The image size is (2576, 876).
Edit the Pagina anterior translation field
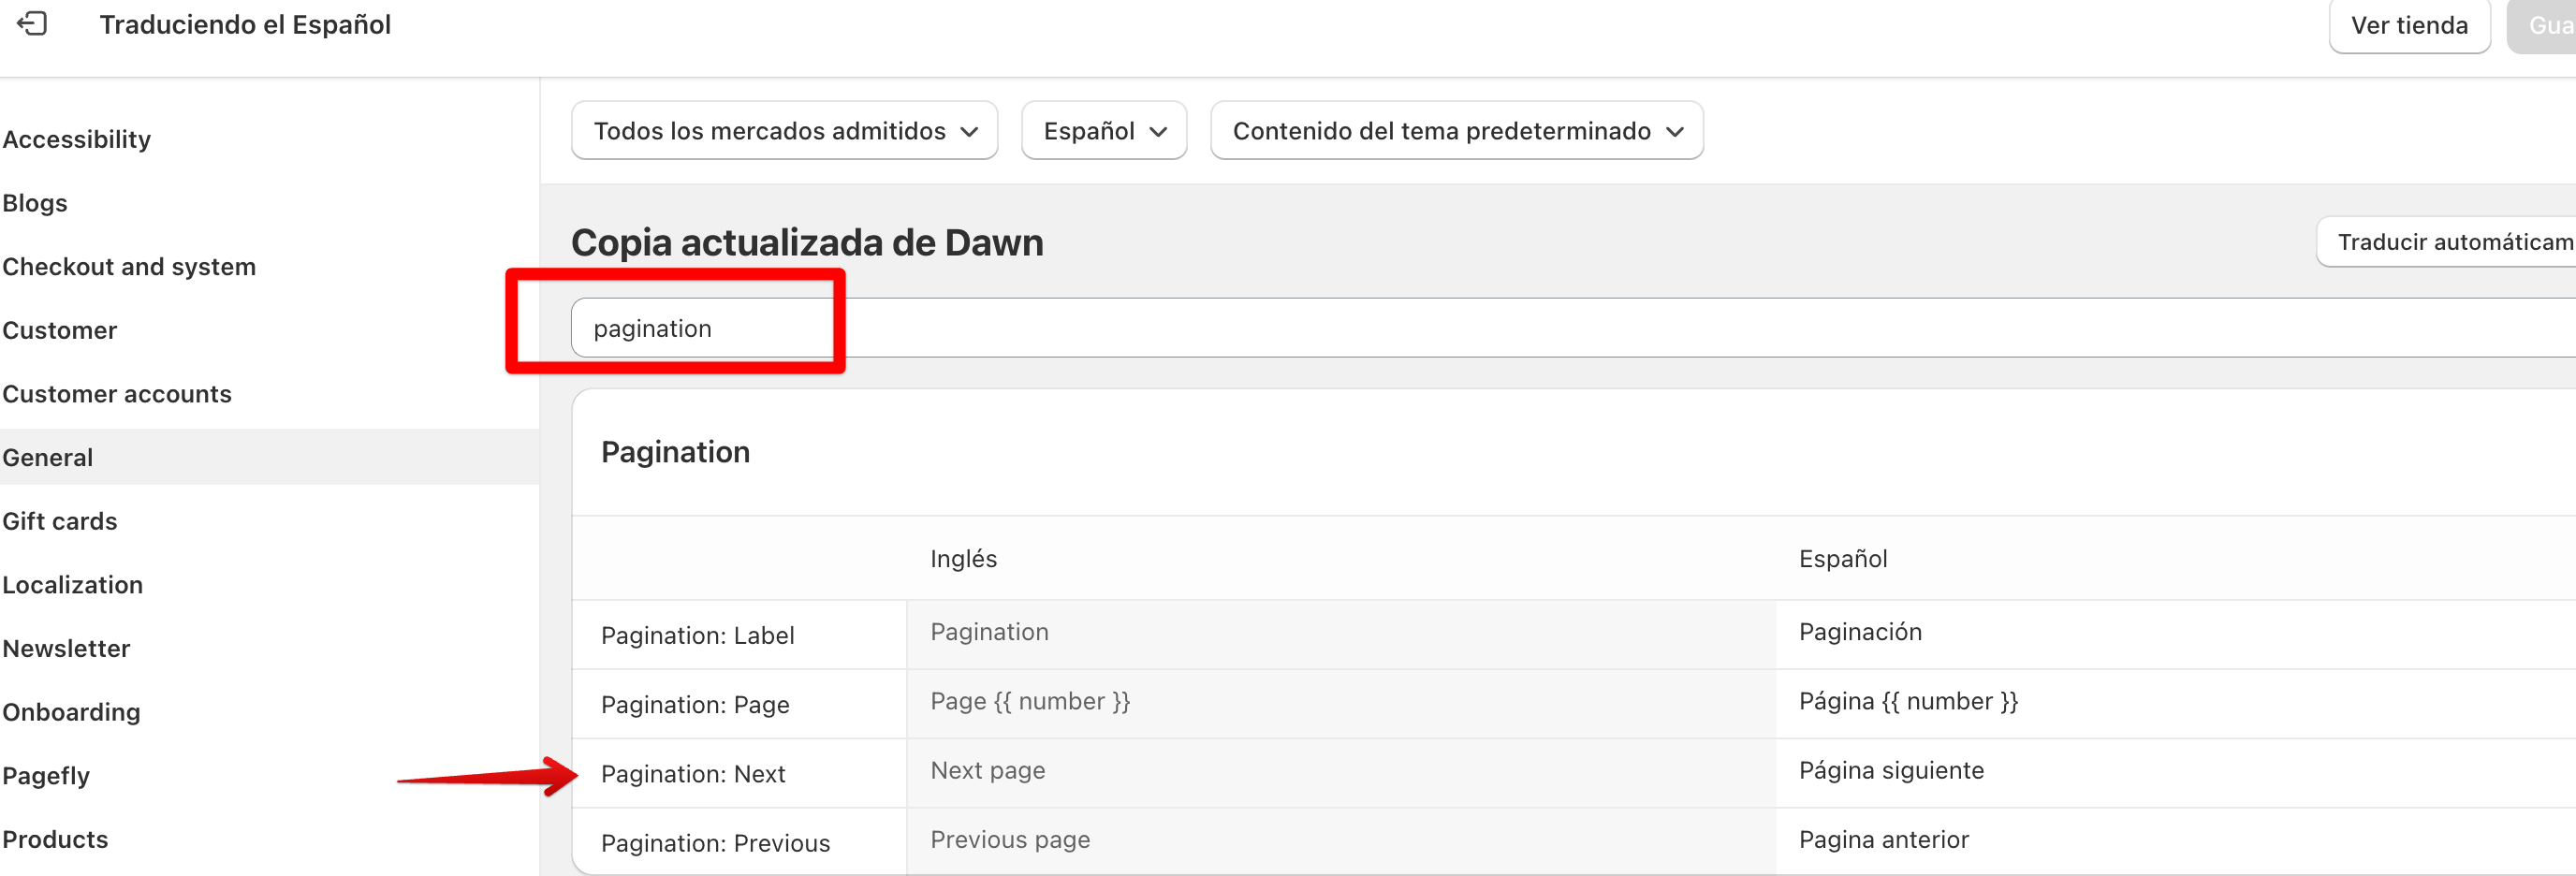(2176, 841)
